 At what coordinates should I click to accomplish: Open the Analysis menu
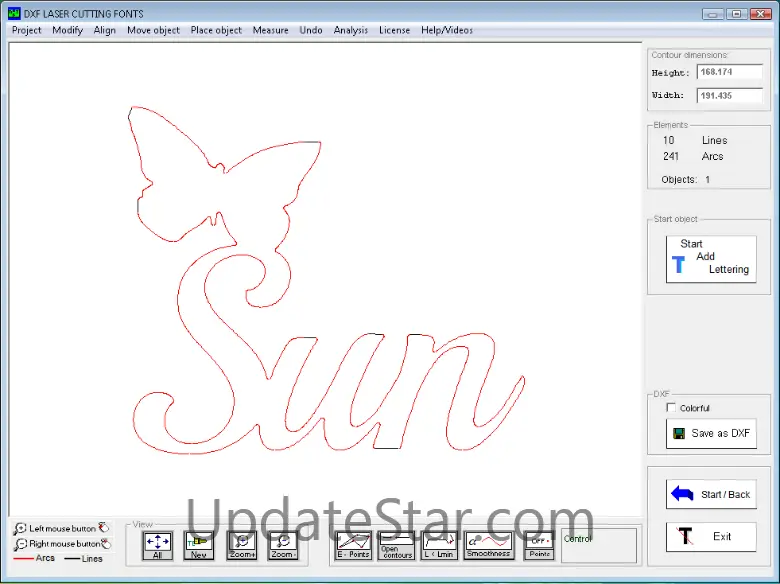pyautogui.click(x=350, y=30)
